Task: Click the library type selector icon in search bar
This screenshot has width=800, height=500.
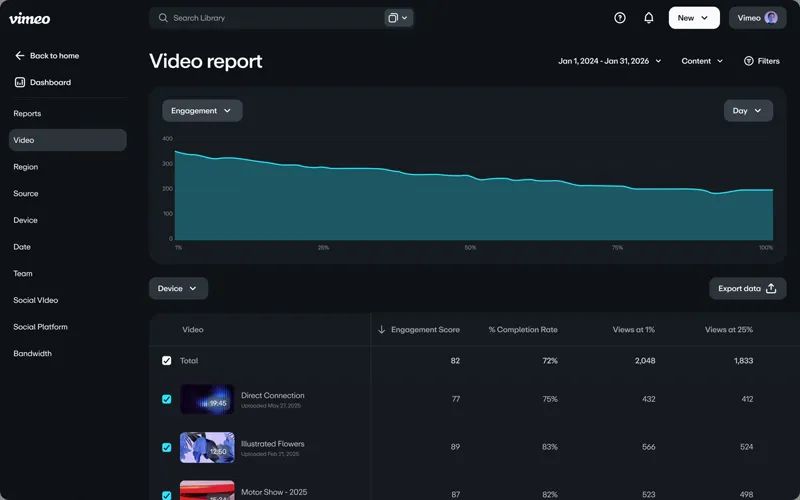Action: [397, 18]
